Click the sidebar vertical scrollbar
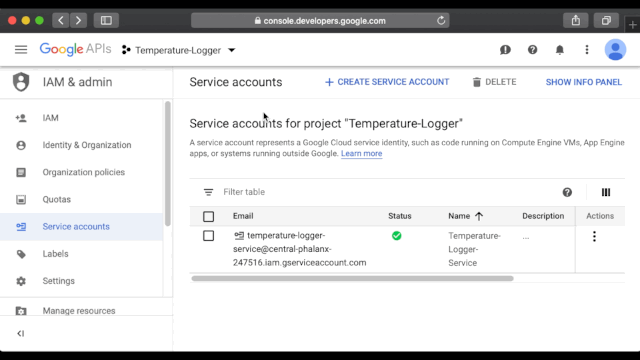The height and width of the screenshot is (360, 640). 167,164
